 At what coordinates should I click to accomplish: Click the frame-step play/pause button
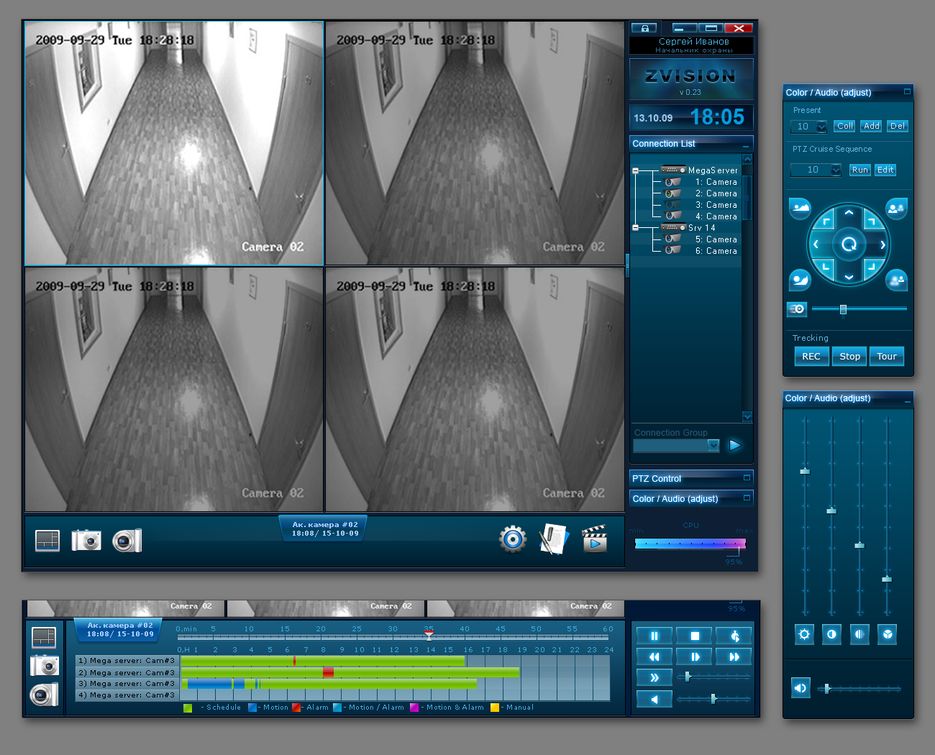coord(694,657)
